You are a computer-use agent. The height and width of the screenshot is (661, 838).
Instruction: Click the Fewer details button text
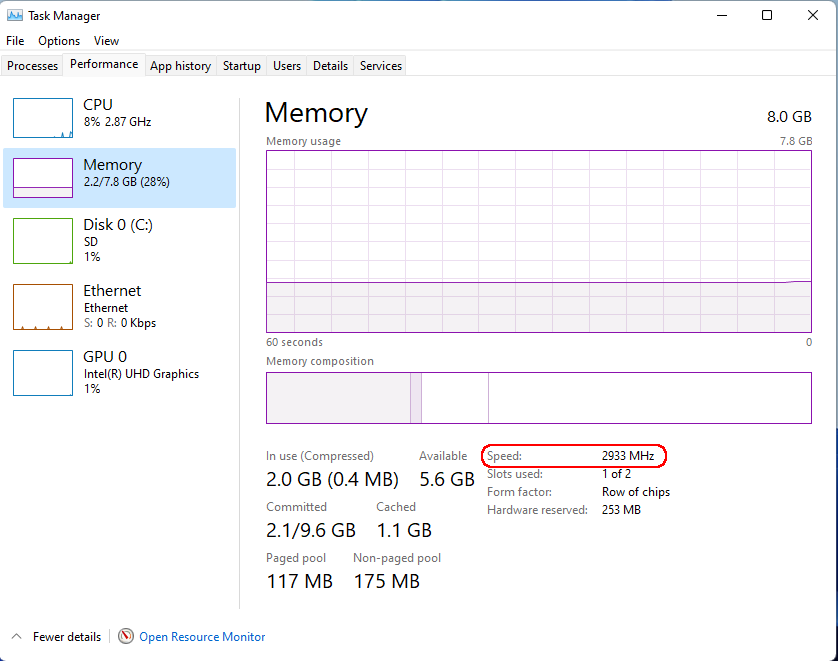(67, 636)
